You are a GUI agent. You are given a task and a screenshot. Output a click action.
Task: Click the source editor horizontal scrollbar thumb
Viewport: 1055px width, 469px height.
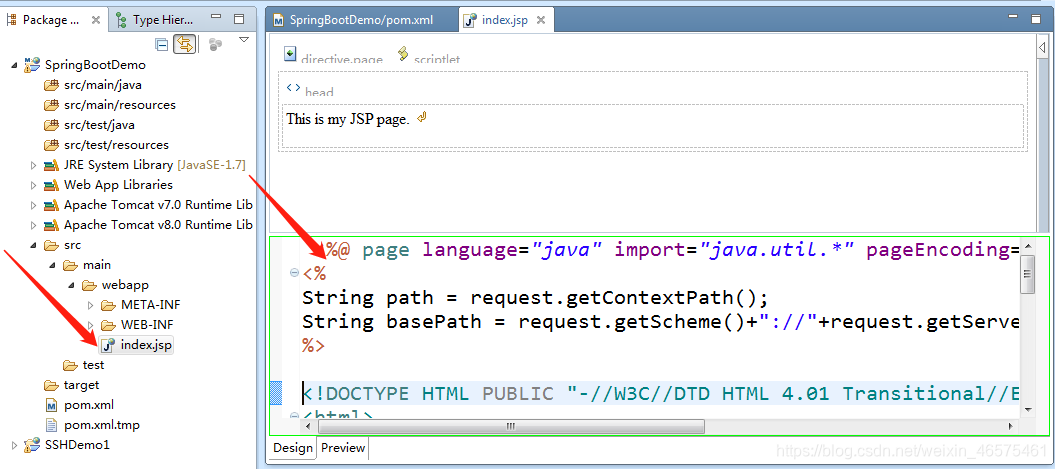[511, 426]
